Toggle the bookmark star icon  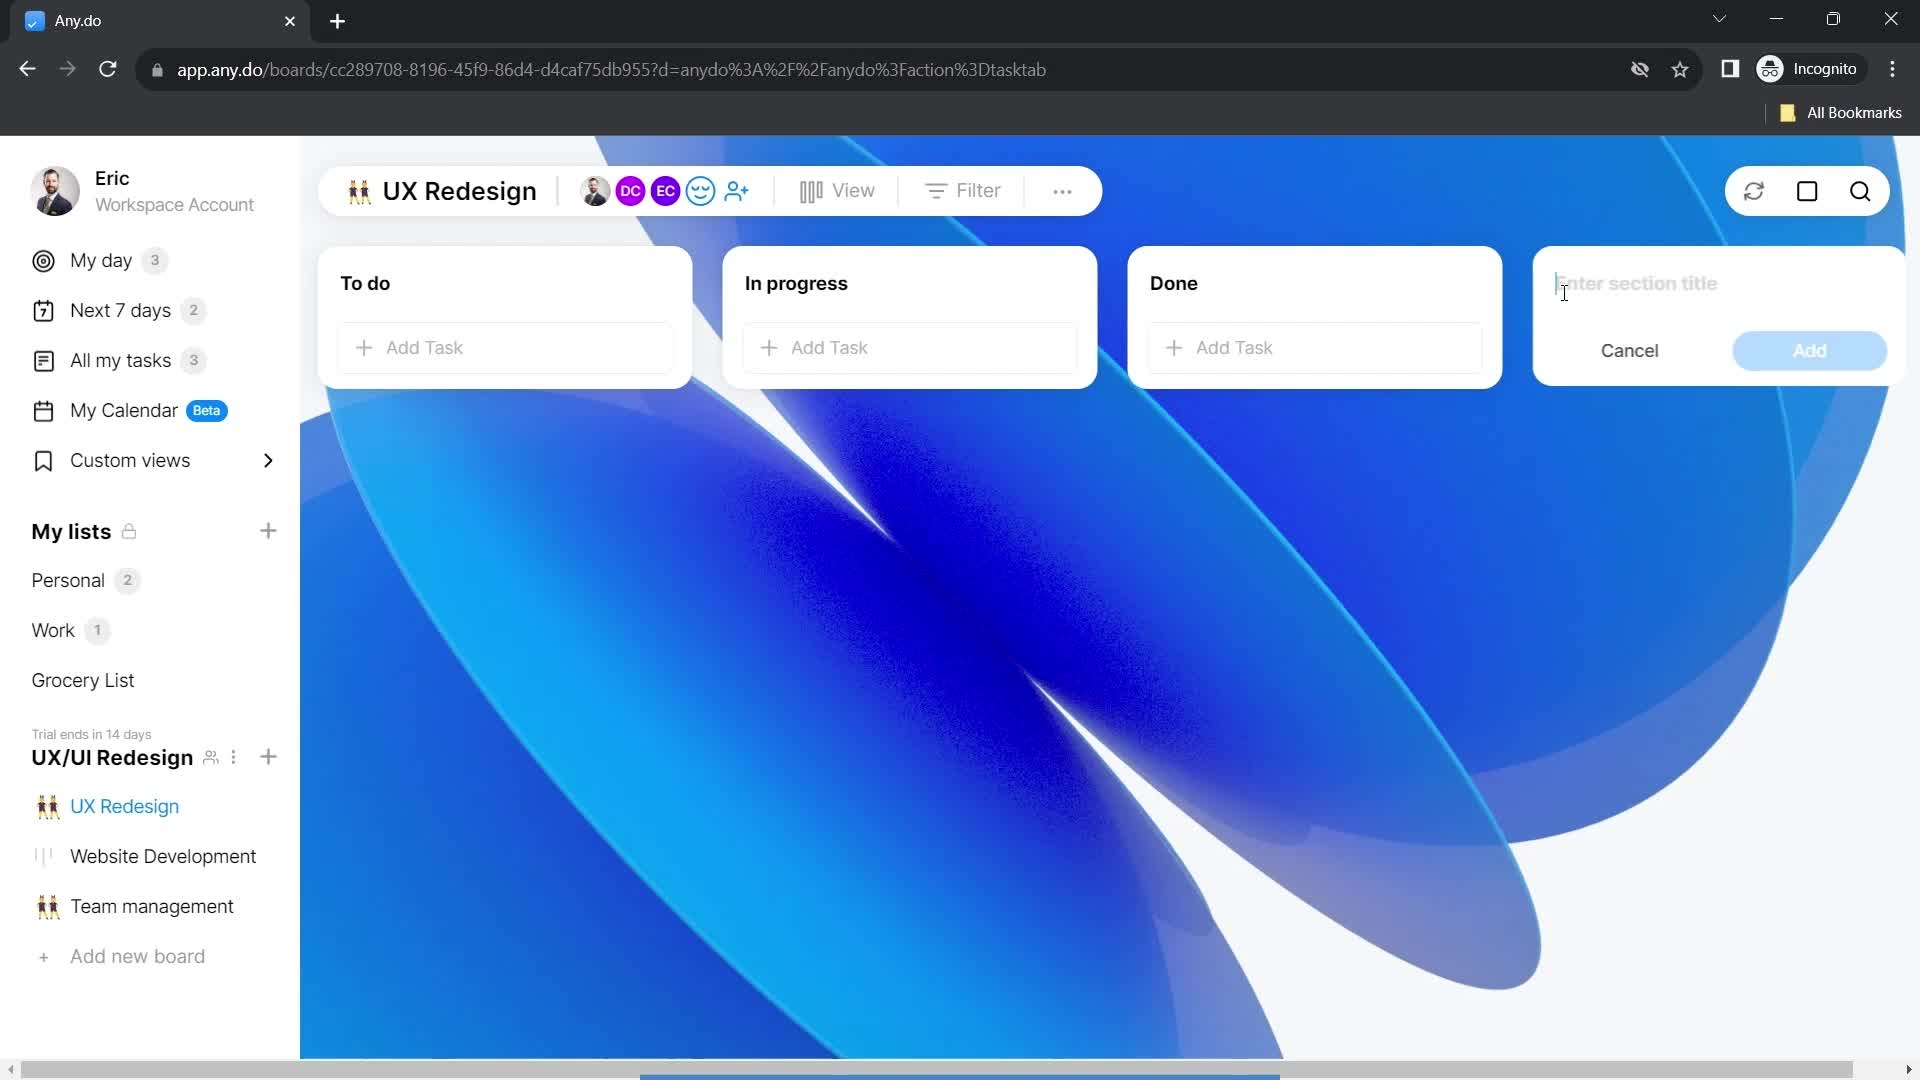(x=1679, y=70)
